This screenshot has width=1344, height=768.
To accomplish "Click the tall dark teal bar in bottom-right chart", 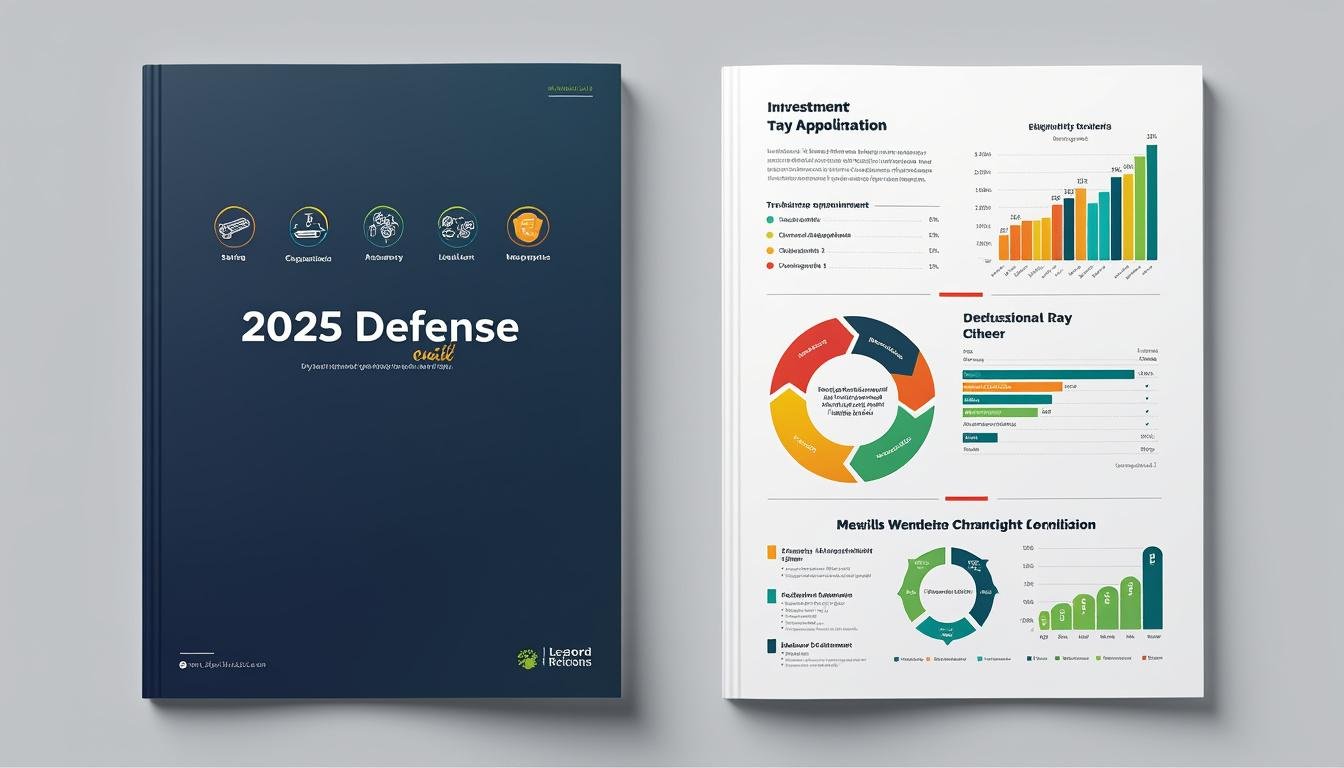I will point(1152,589).
